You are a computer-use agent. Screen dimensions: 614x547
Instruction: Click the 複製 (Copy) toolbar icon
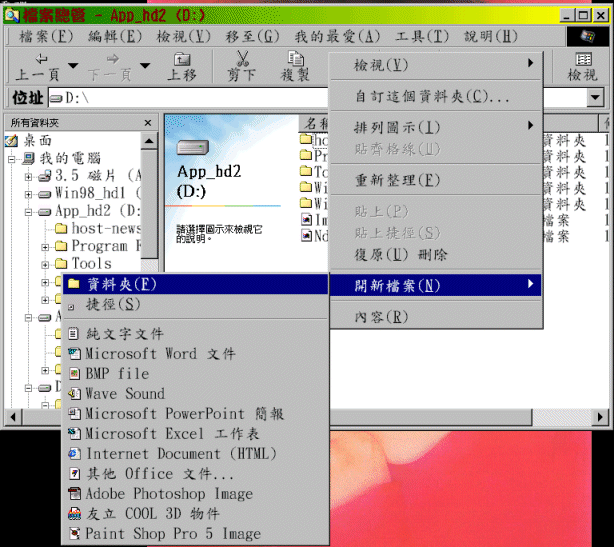(295, 66)
